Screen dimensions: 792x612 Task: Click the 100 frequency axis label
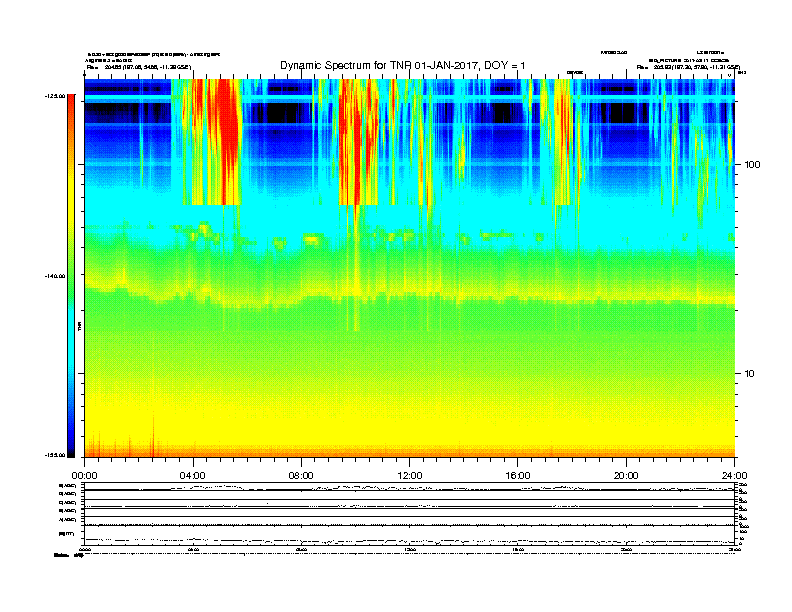tap(752, 165)
